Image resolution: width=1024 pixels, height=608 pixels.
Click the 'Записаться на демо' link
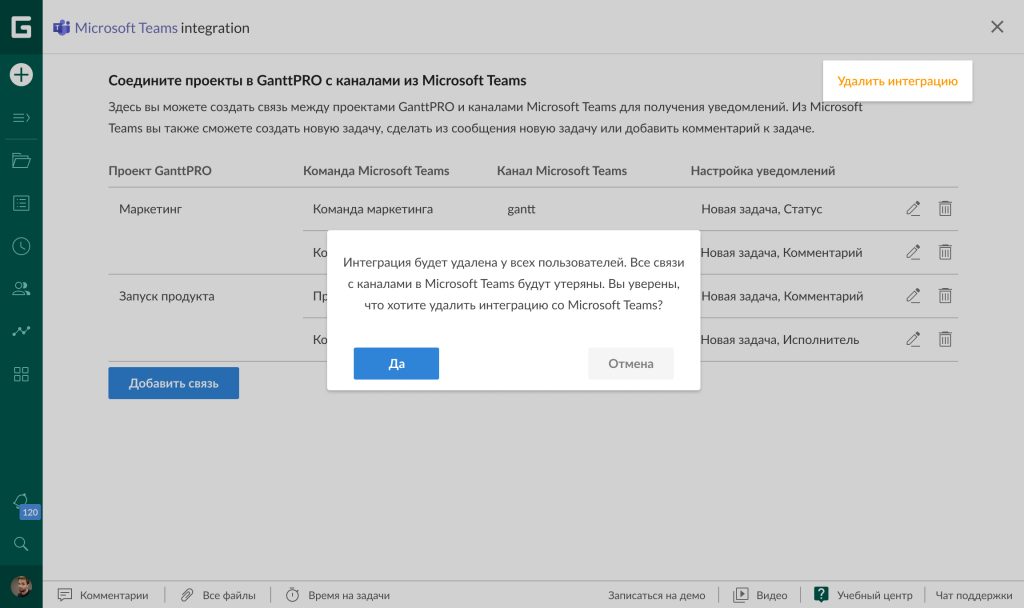pyautogui.click(x=657, y=595)
